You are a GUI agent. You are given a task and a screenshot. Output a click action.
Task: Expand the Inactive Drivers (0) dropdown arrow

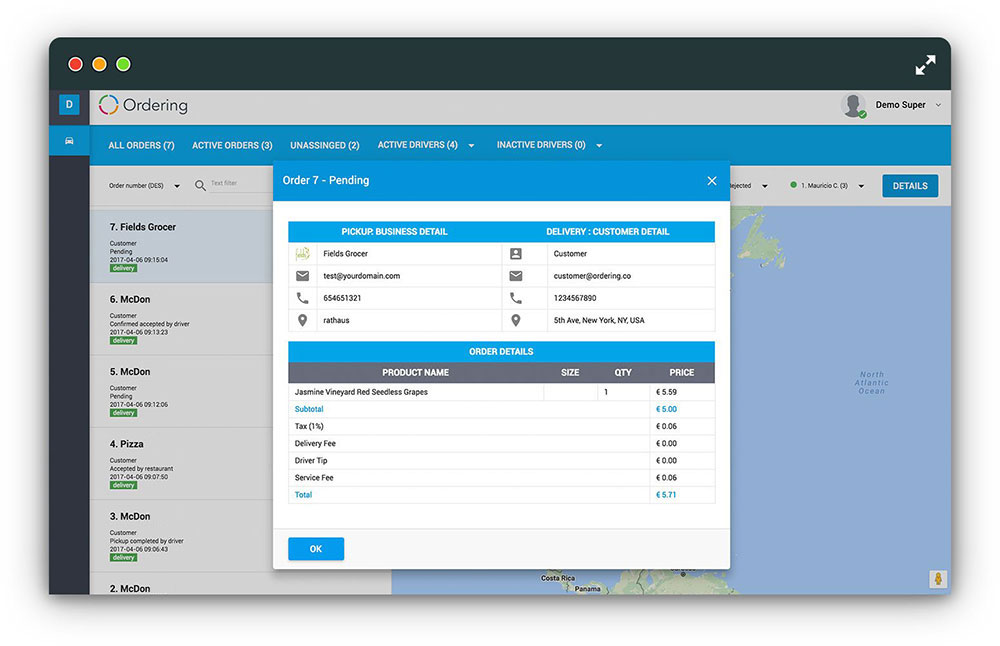599,145
